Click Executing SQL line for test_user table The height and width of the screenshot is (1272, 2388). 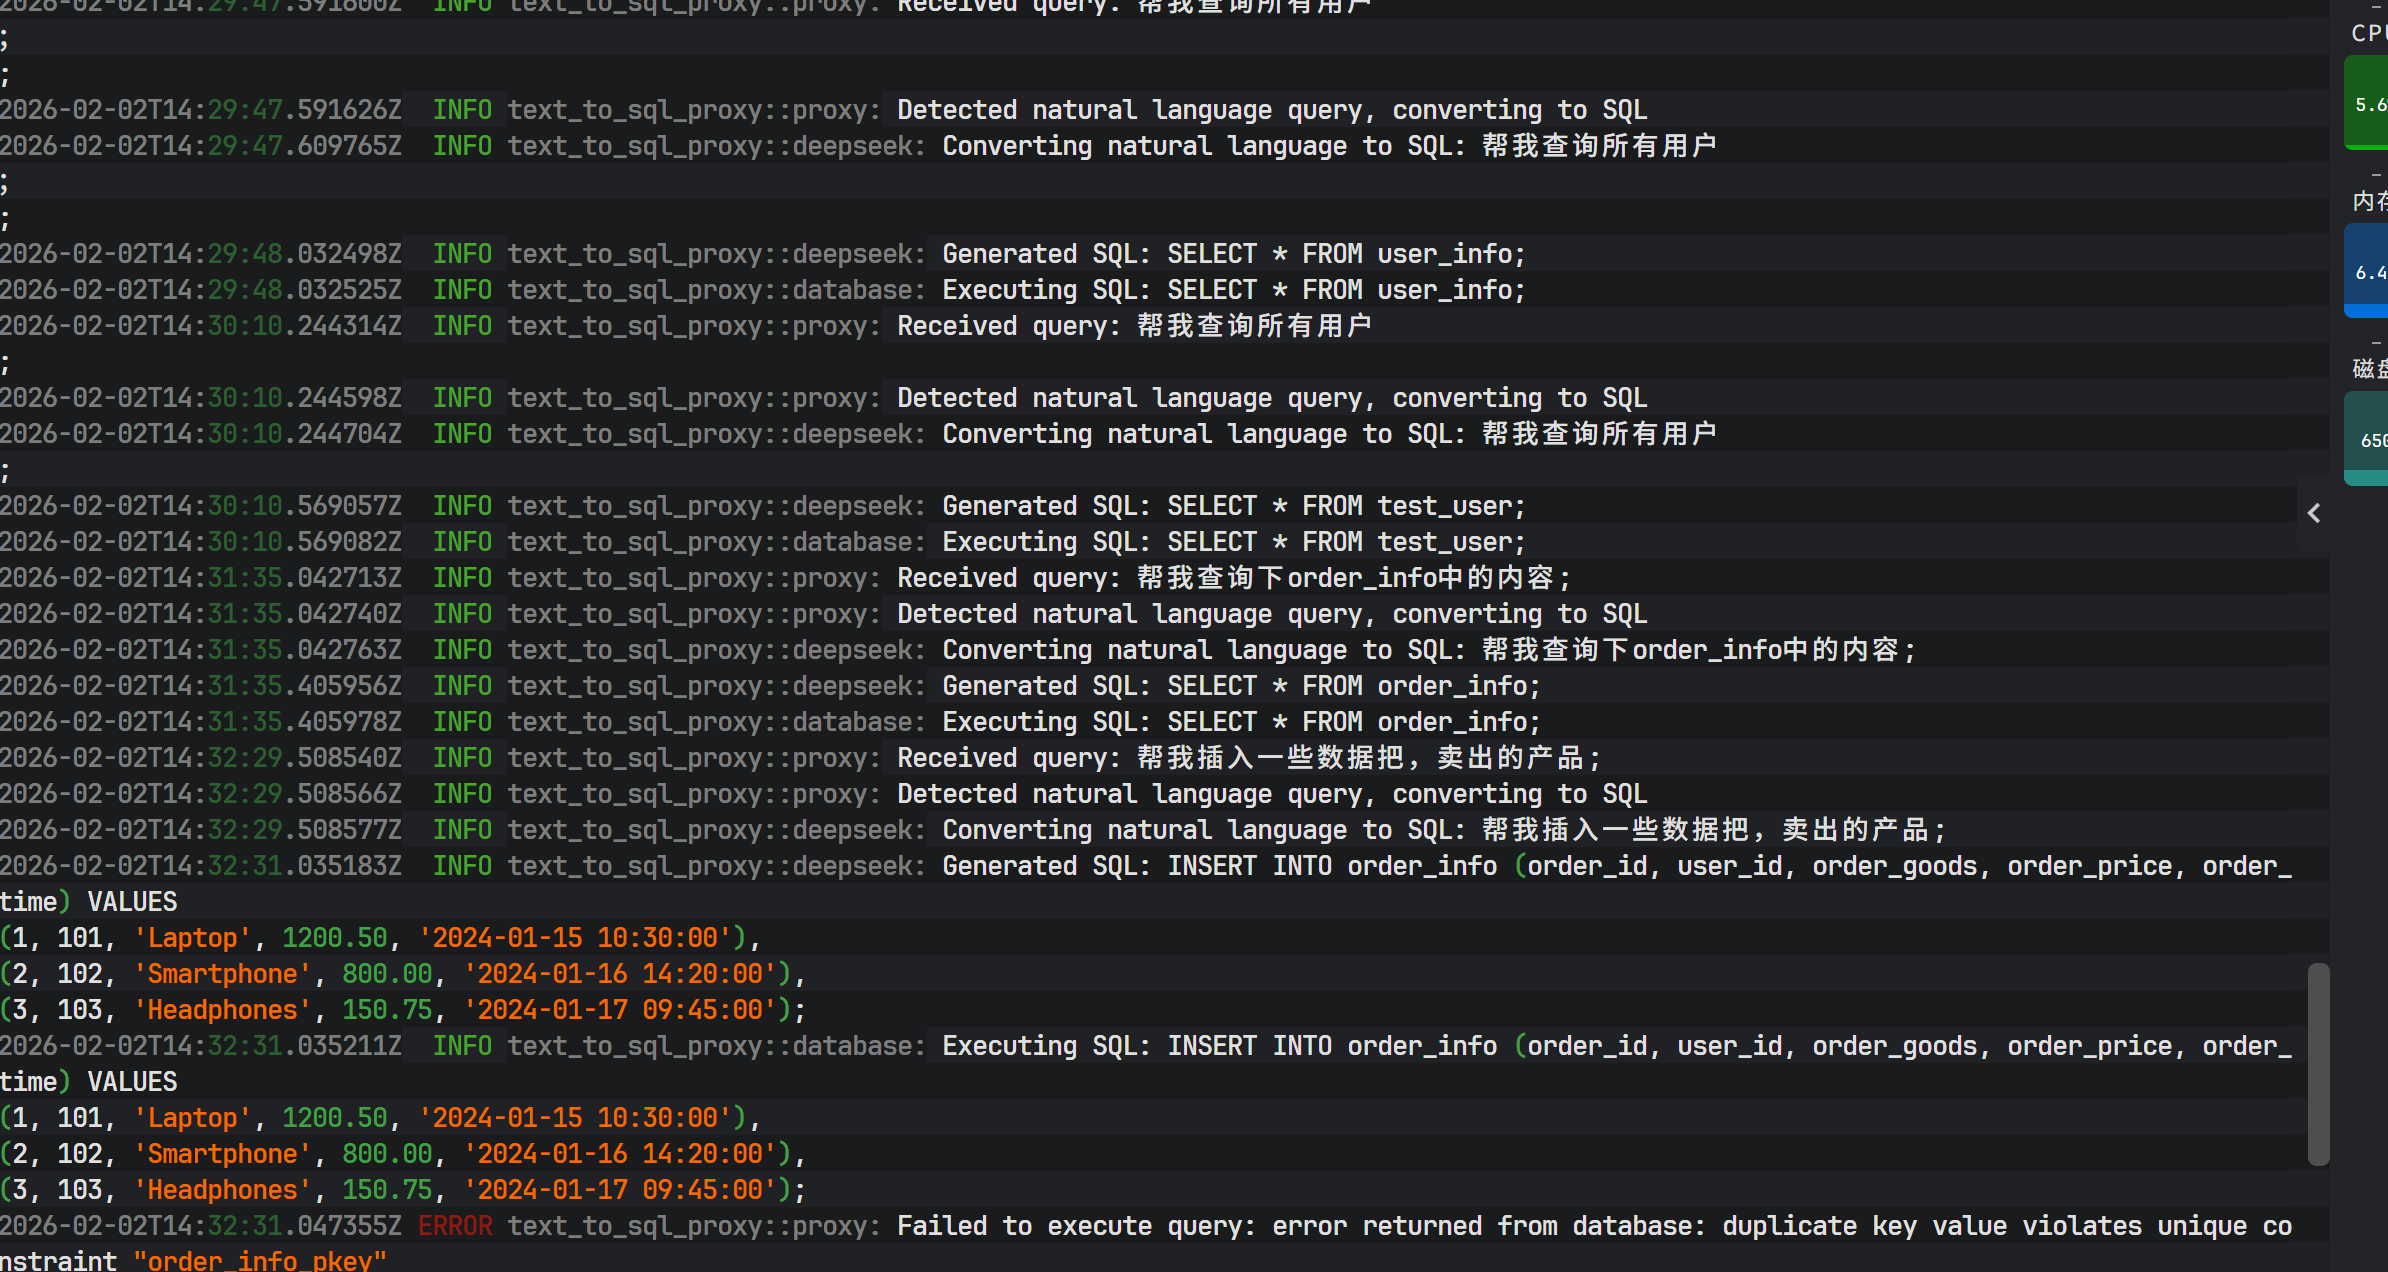tap(1232, 542)
